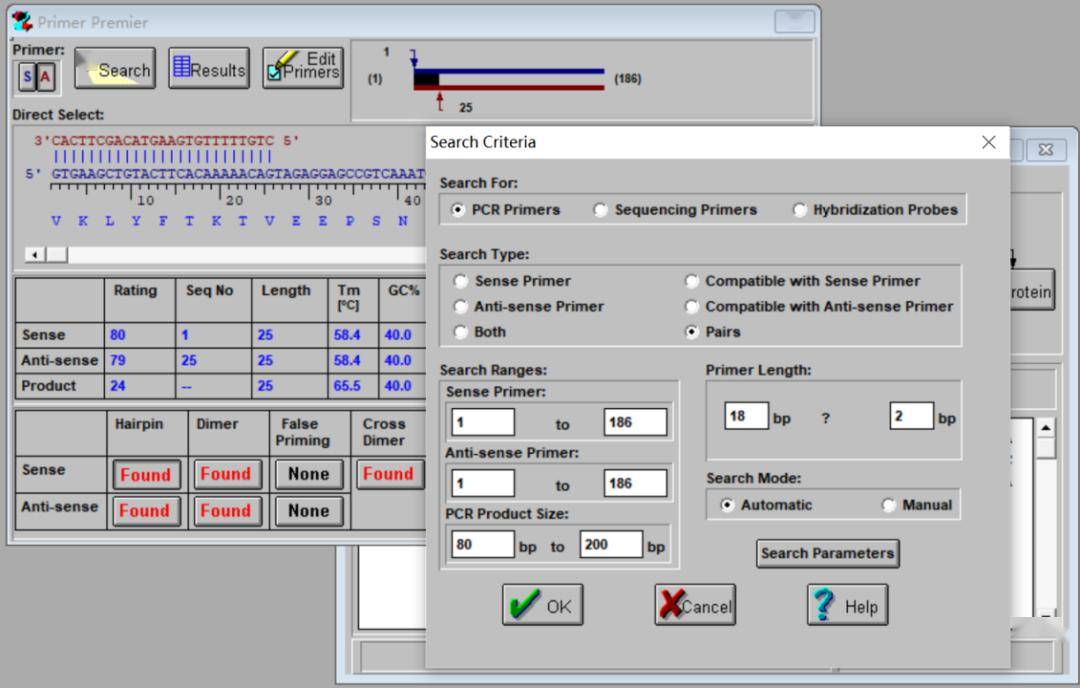Open Help with question mark button
This screenshot has width=1080, height=688.
(847, 606)
